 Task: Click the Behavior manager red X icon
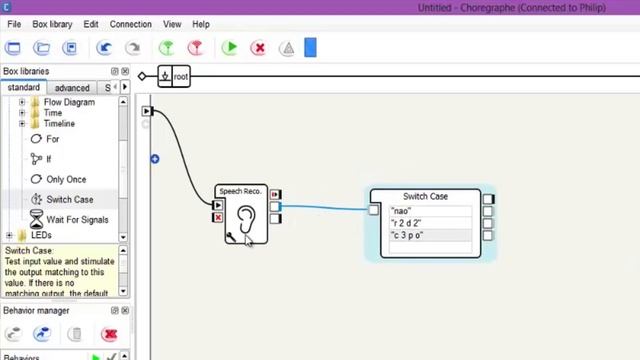tap(109, 334)
